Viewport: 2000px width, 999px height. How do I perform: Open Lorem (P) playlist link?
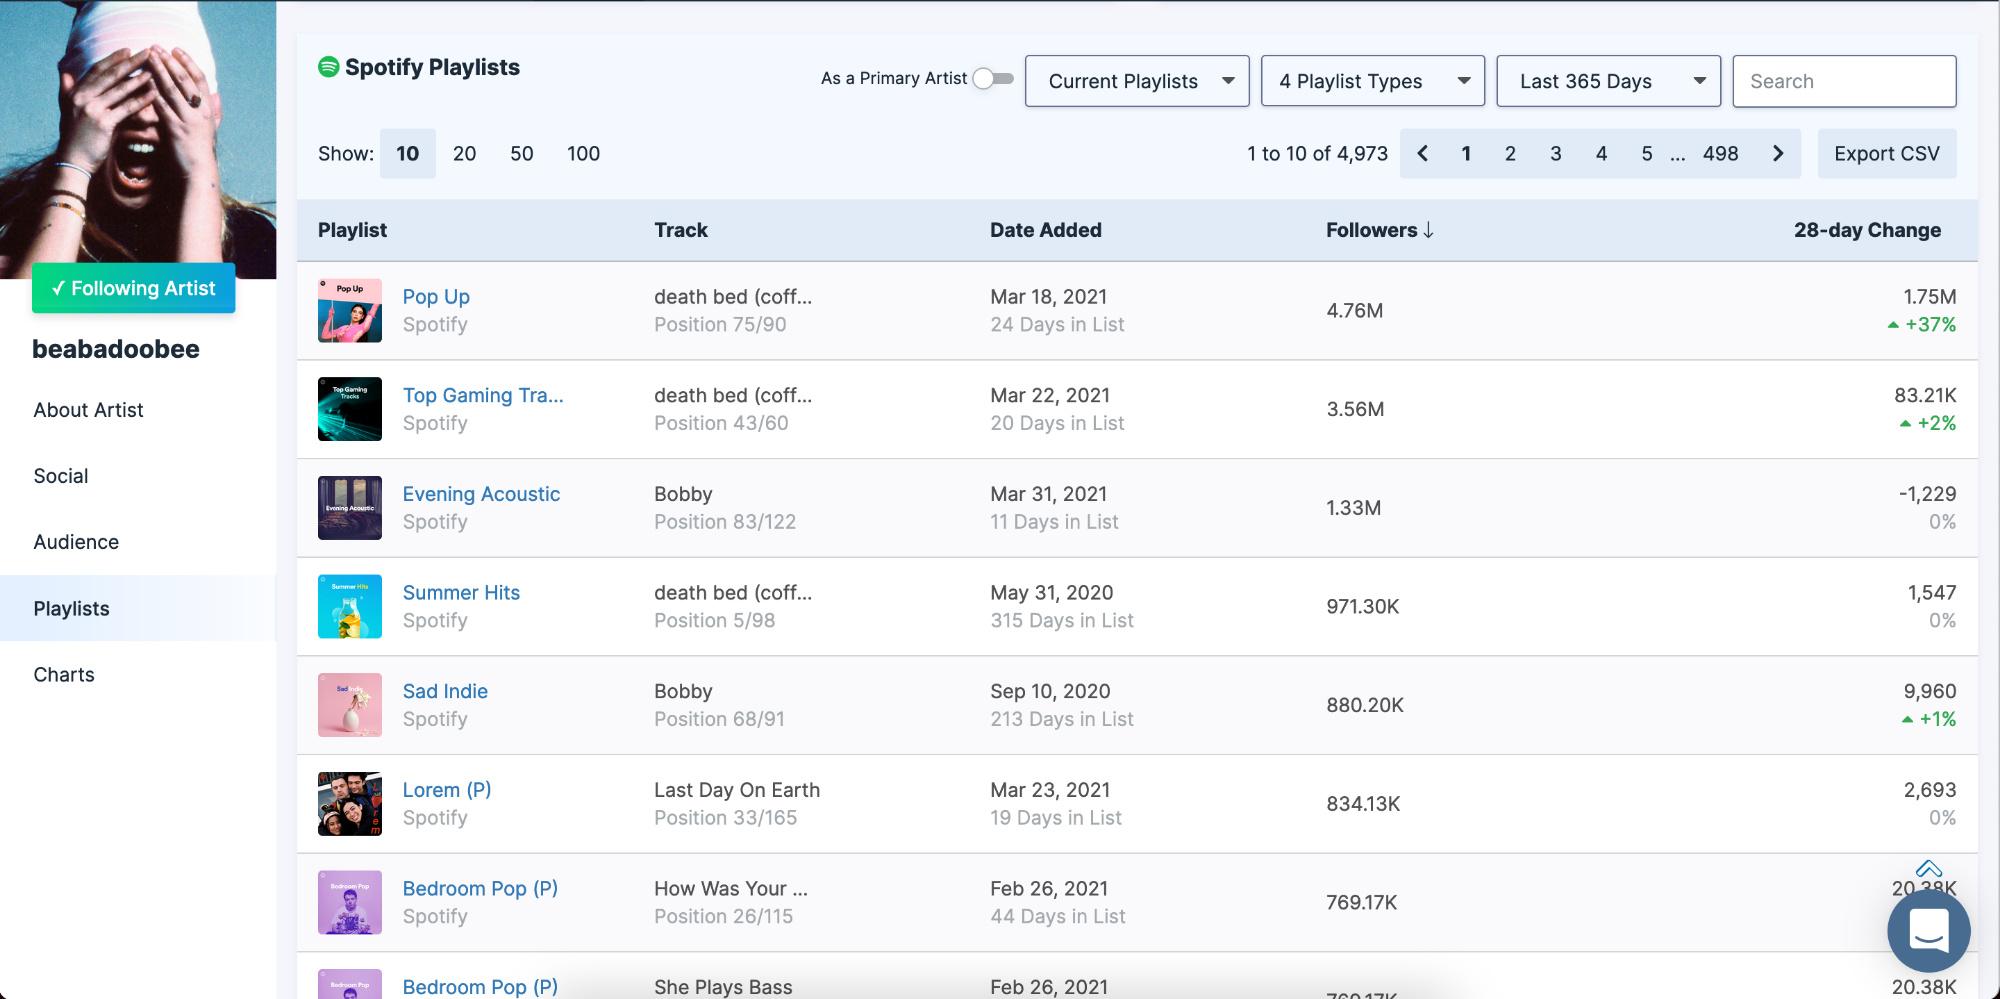(x=447, y=790)
